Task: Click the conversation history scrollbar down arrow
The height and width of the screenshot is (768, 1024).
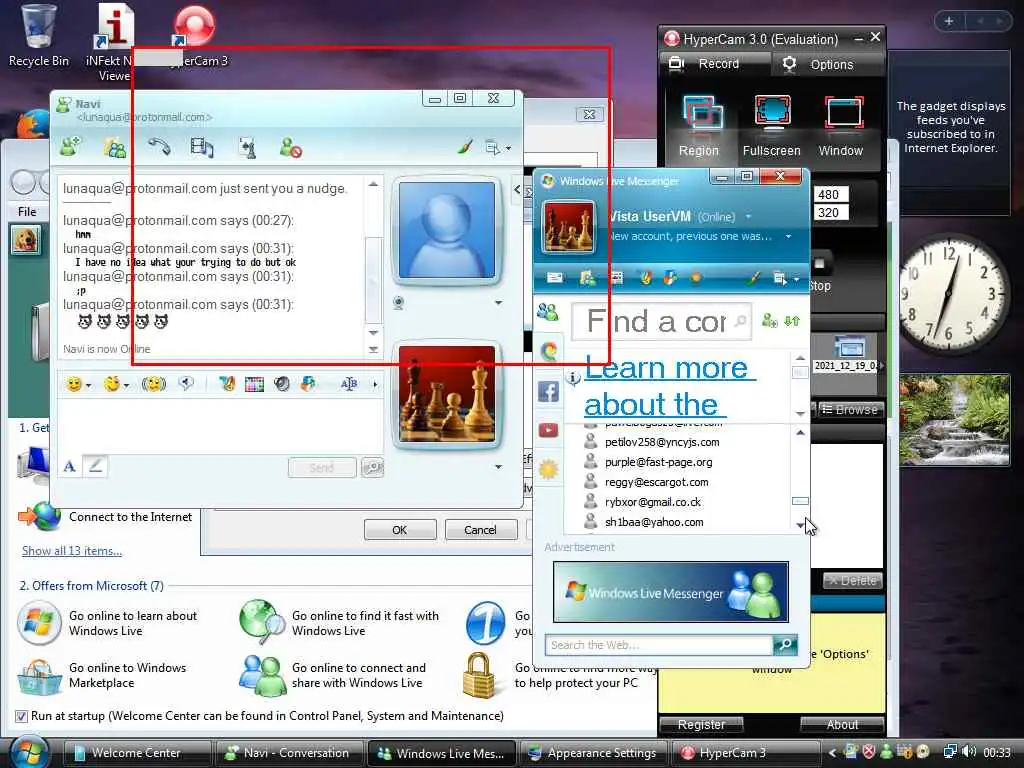Action: tap(374, 333)
